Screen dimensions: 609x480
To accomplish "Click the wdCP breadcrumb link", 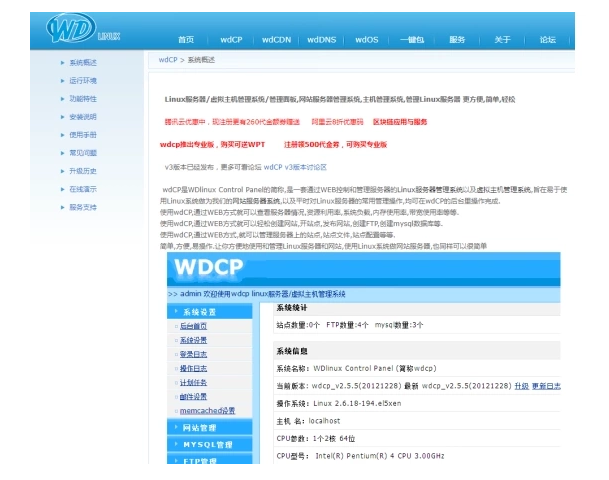I will coord(168,60).
